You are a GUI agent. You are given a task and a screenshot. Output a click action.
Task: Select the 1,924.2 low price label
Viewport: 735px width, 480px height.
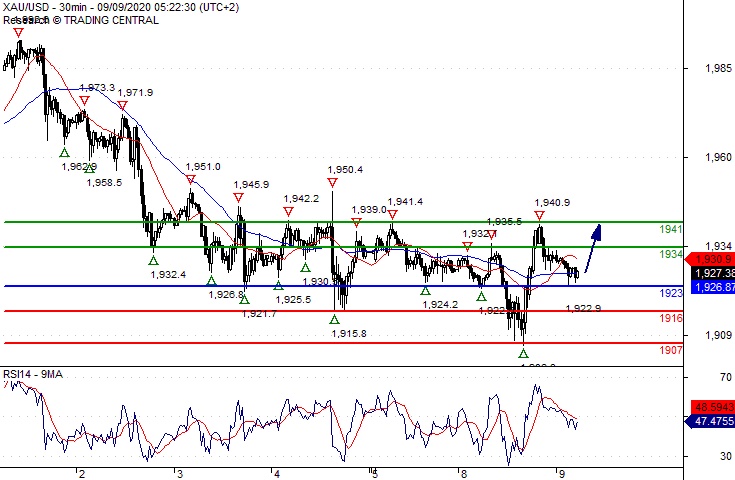(440, 305)
